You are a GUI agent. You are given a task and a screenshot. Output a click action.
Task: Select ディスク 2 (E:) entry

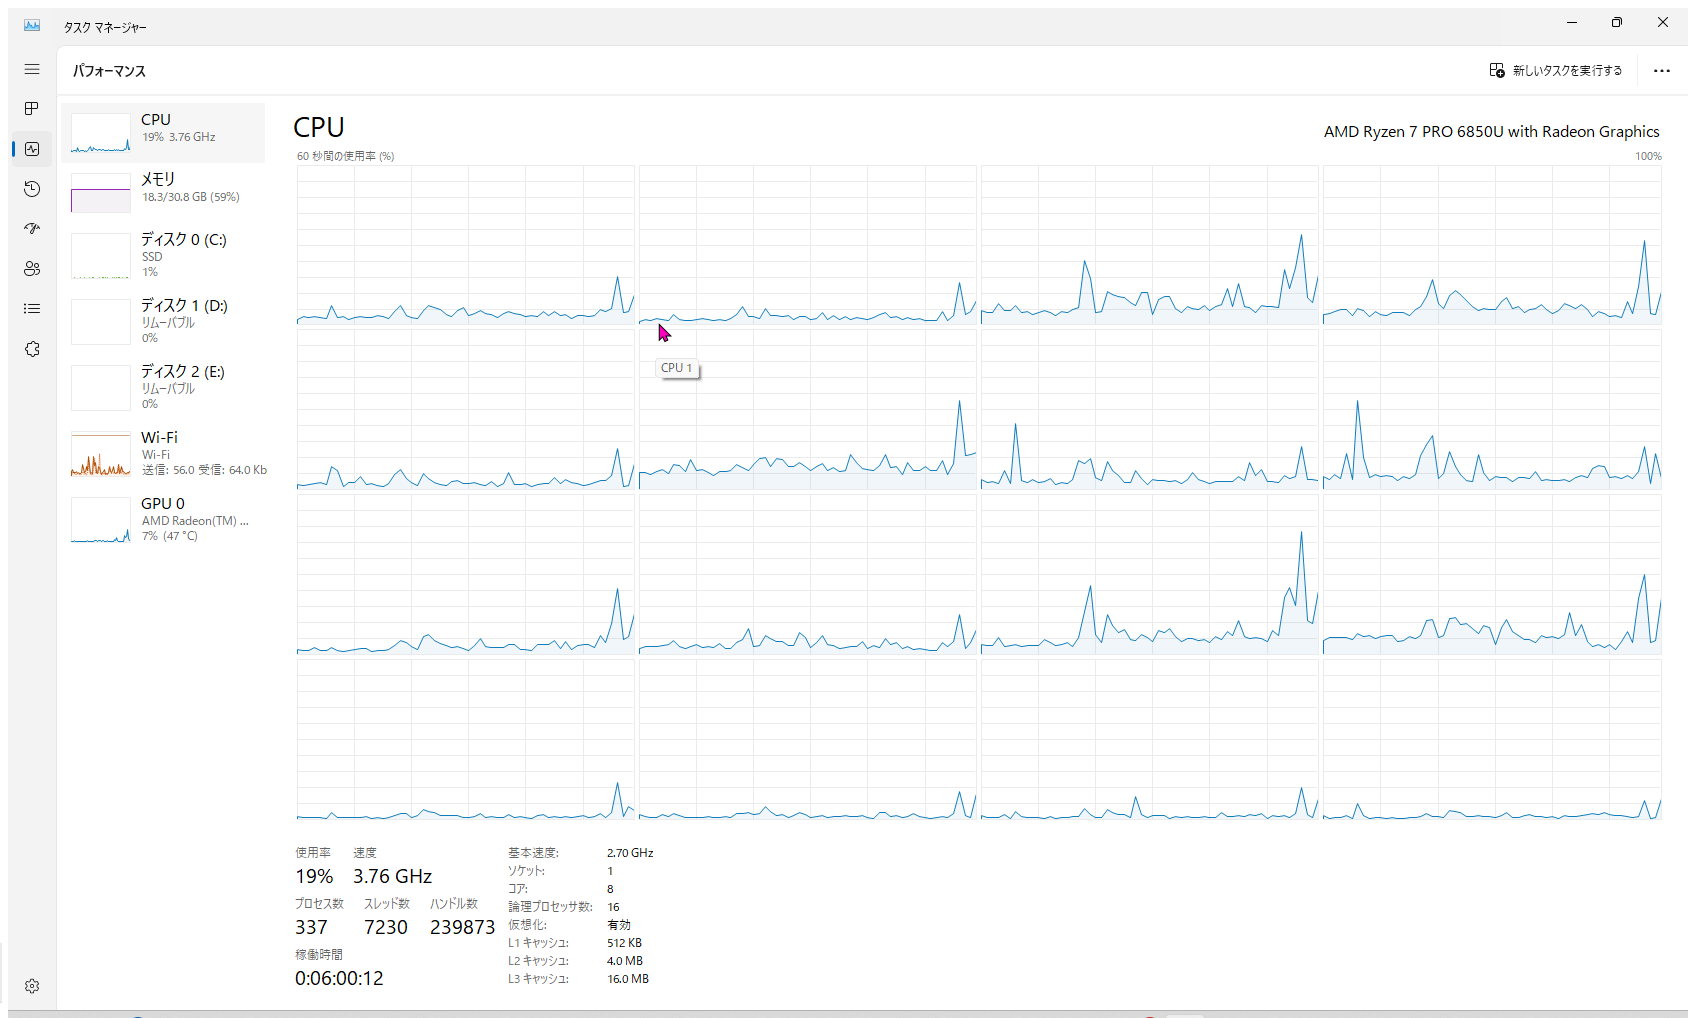point(163,387)
